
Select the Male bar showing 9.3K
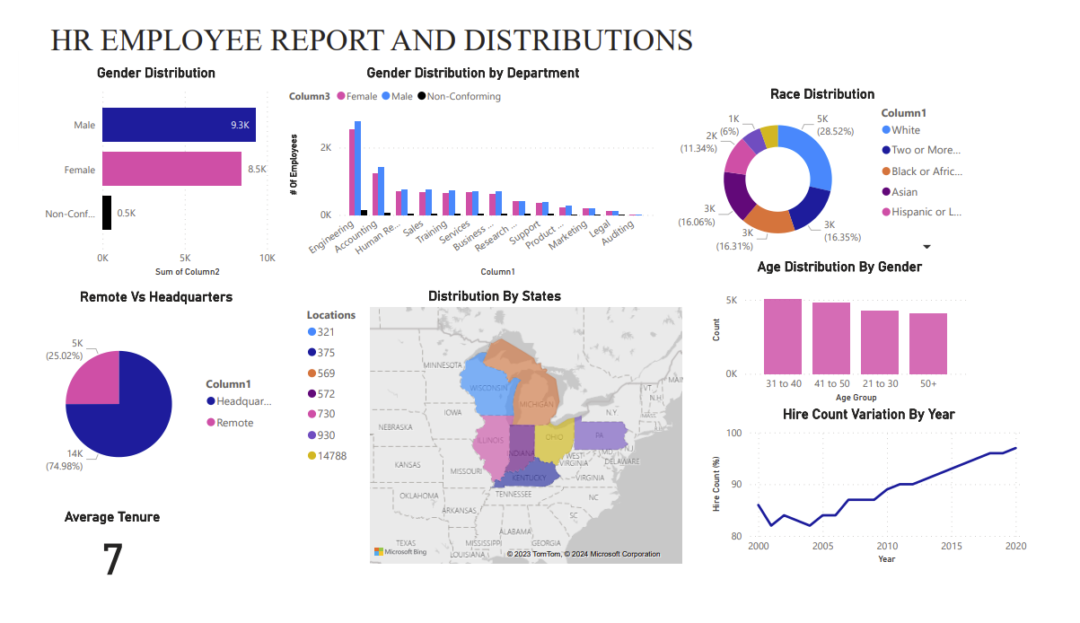click(x=179, y=125)
